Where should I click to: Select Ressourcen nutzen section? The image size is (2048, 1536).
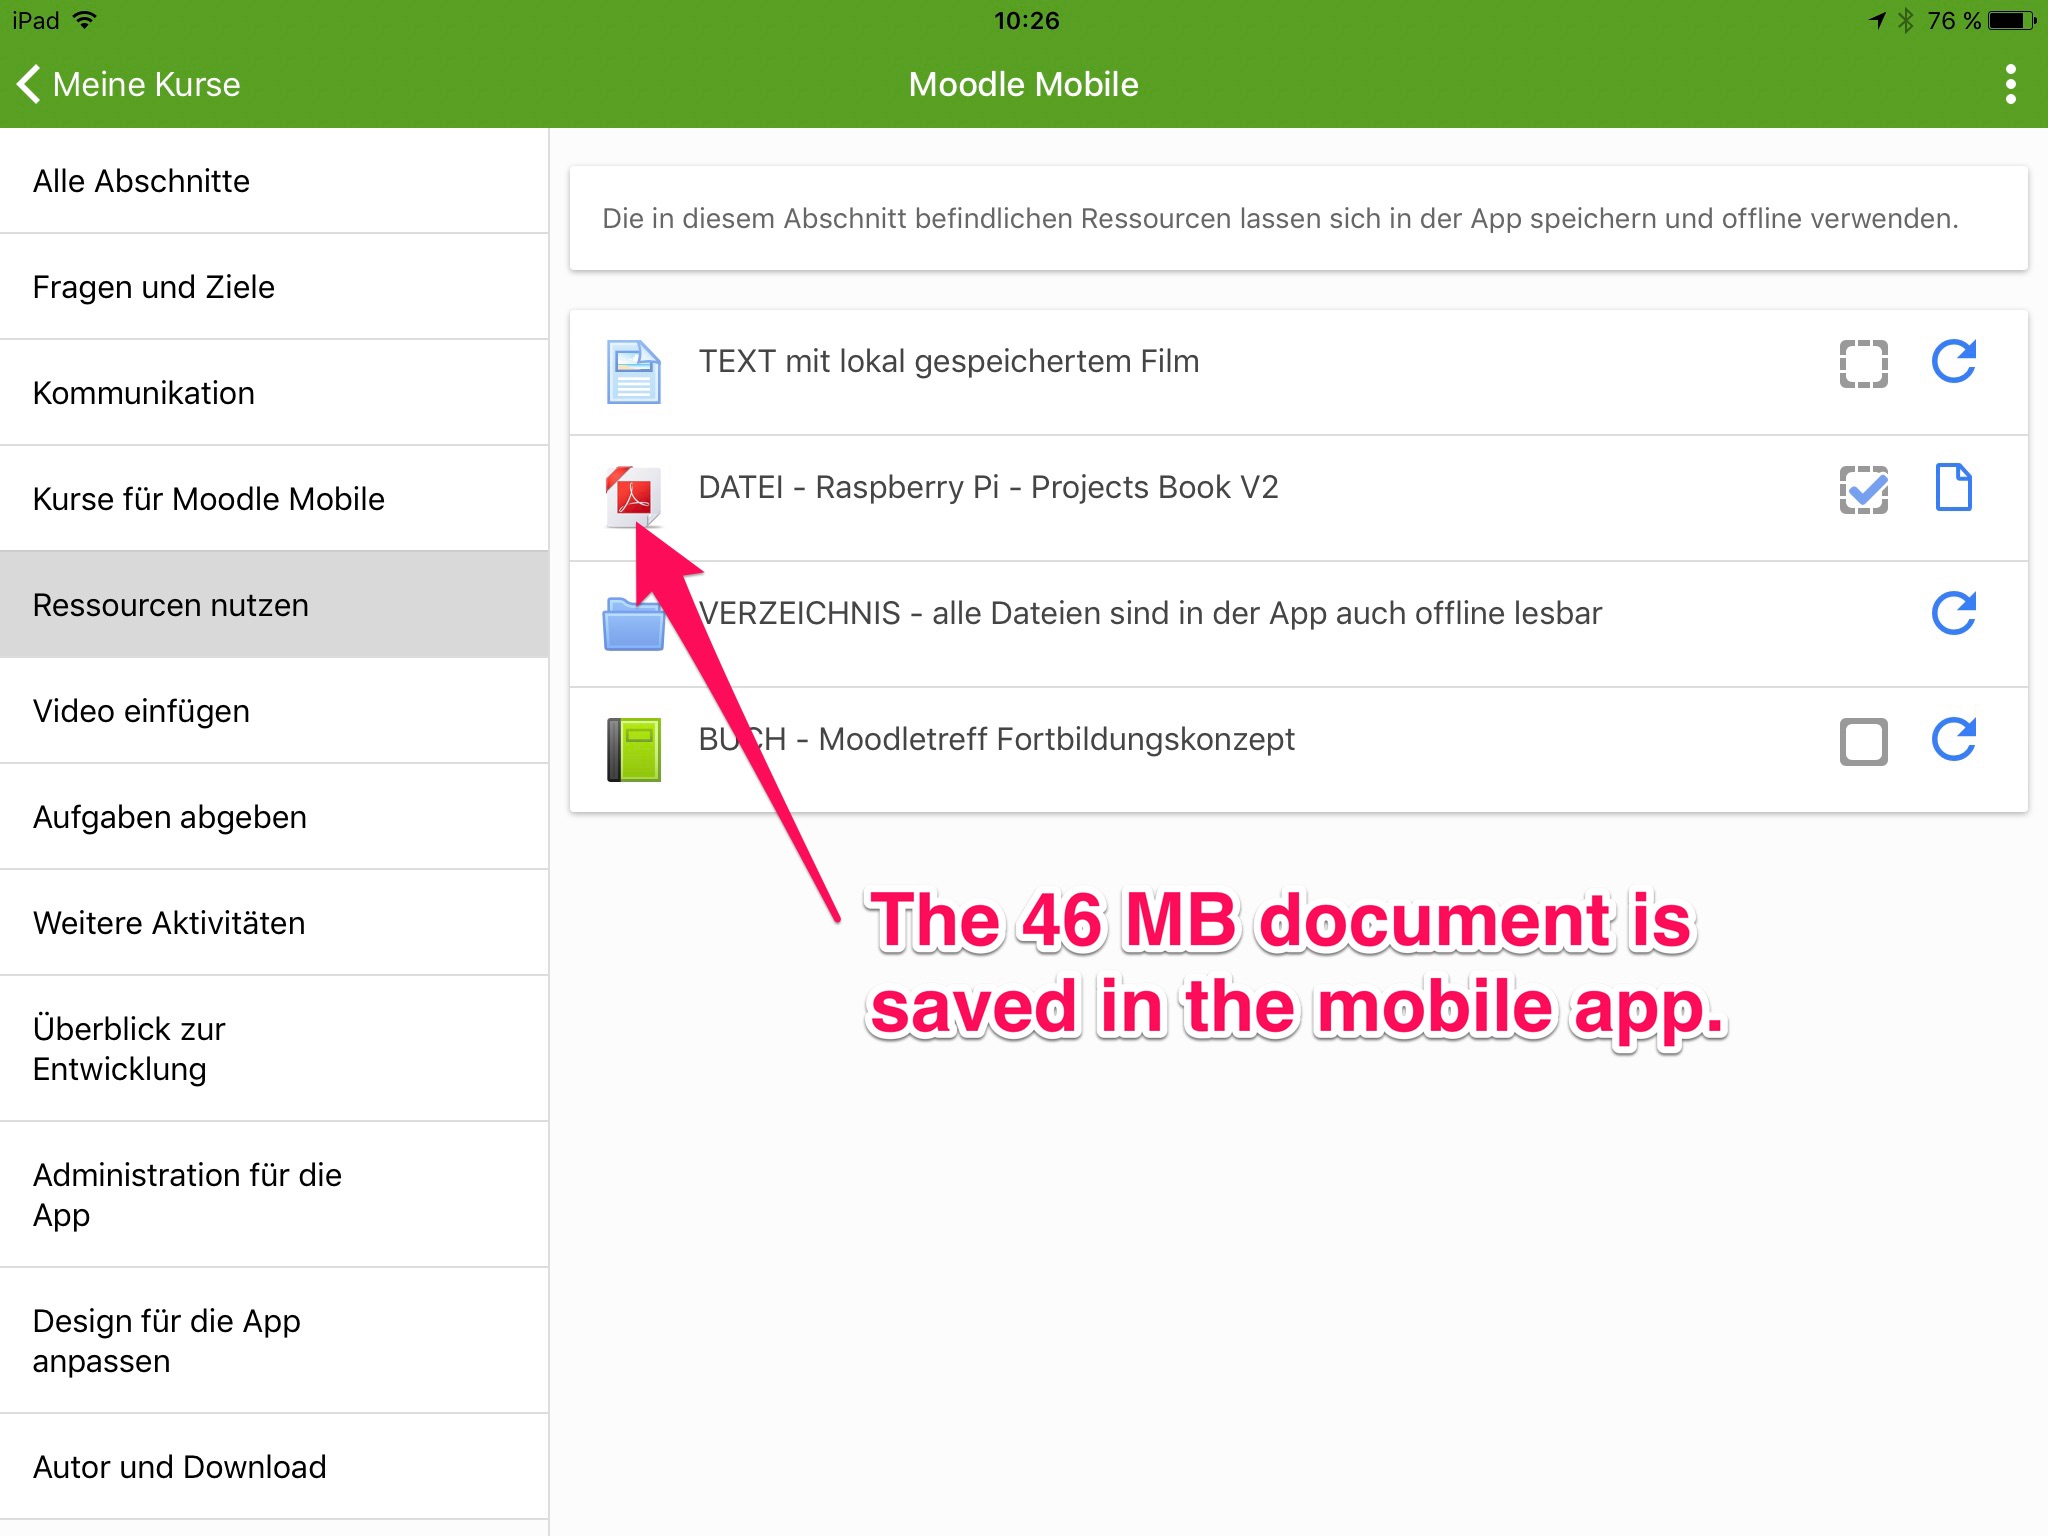pos(274,605)
